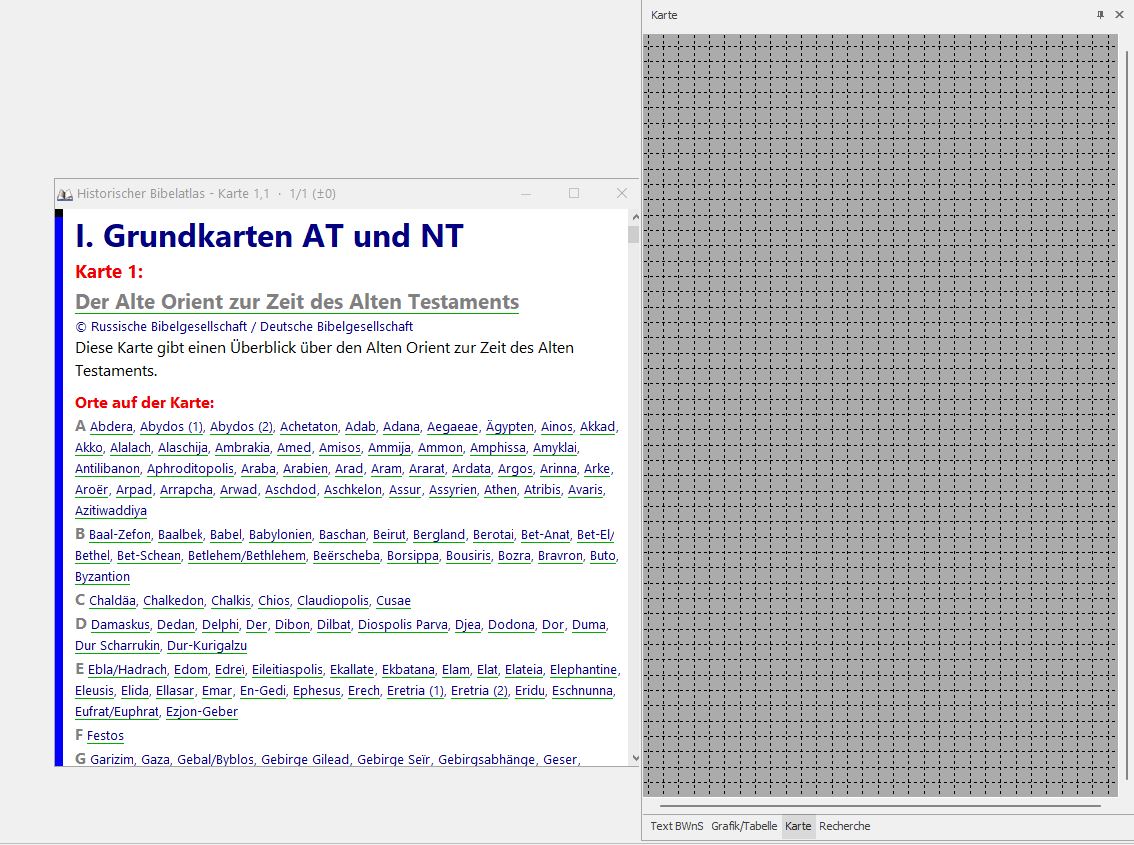
Task: Open the Claudiopolis link
Action: coord(333,600)
